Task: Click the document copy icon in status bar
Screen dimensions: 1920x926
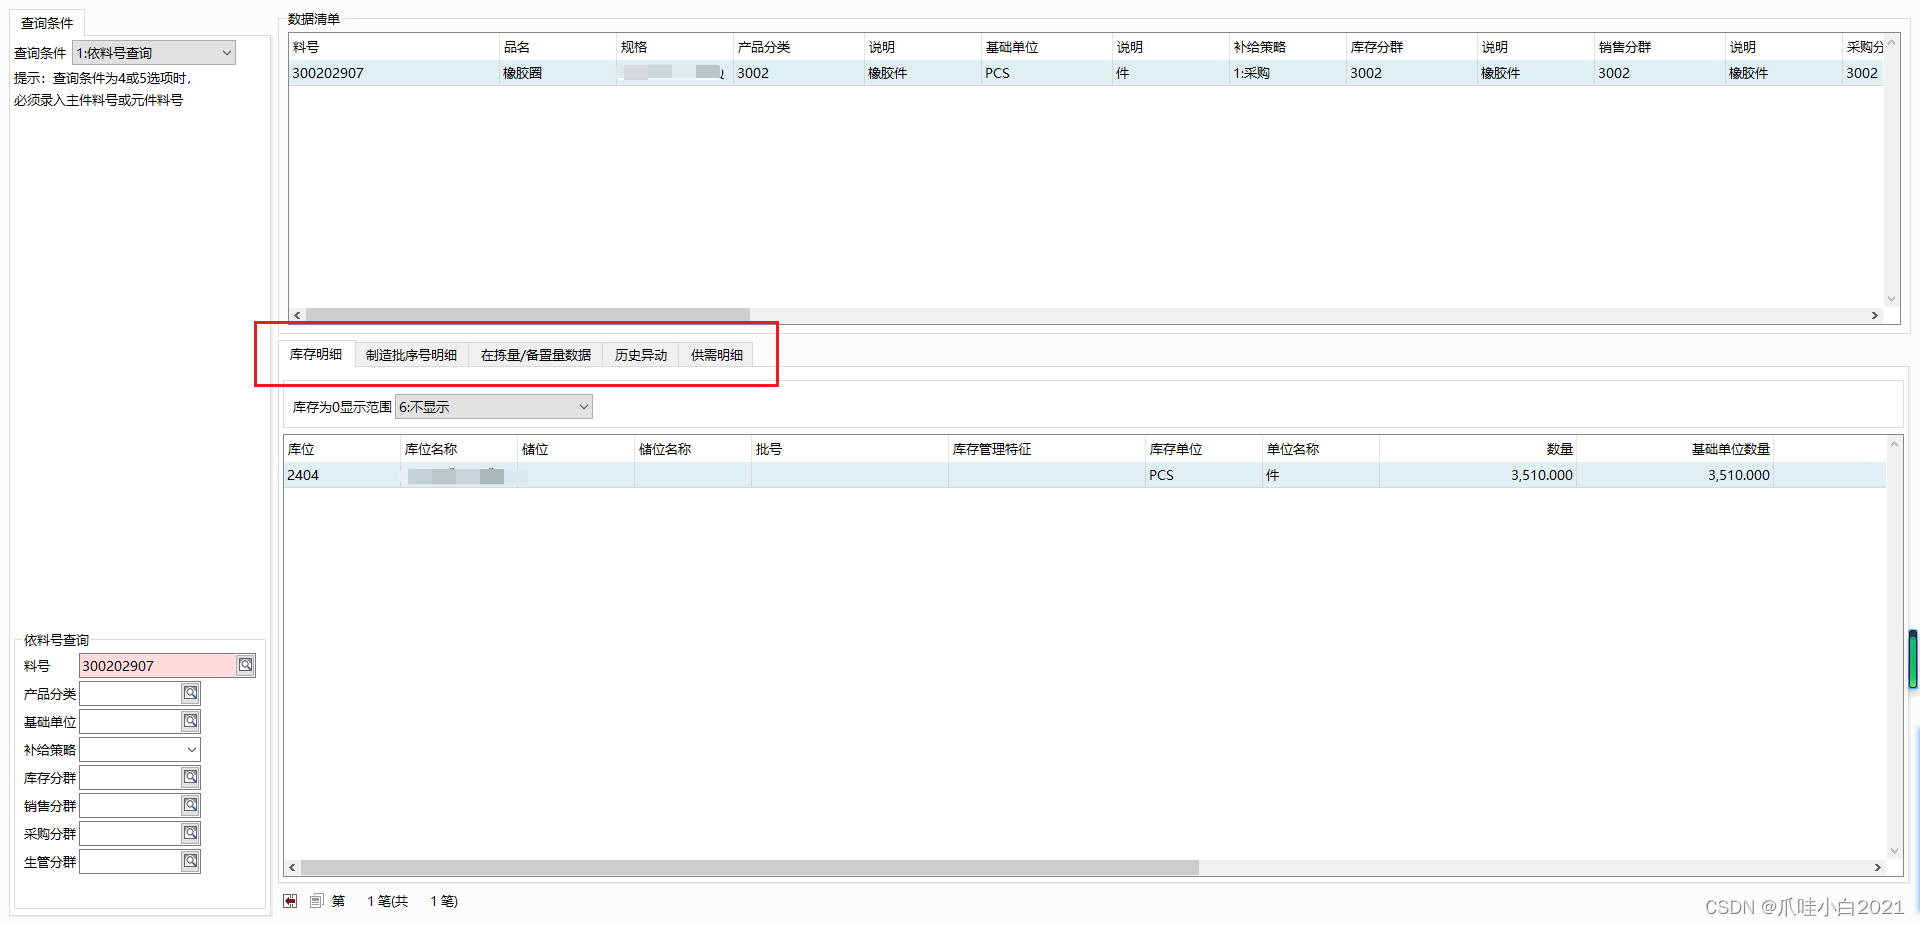Action: 316,901
